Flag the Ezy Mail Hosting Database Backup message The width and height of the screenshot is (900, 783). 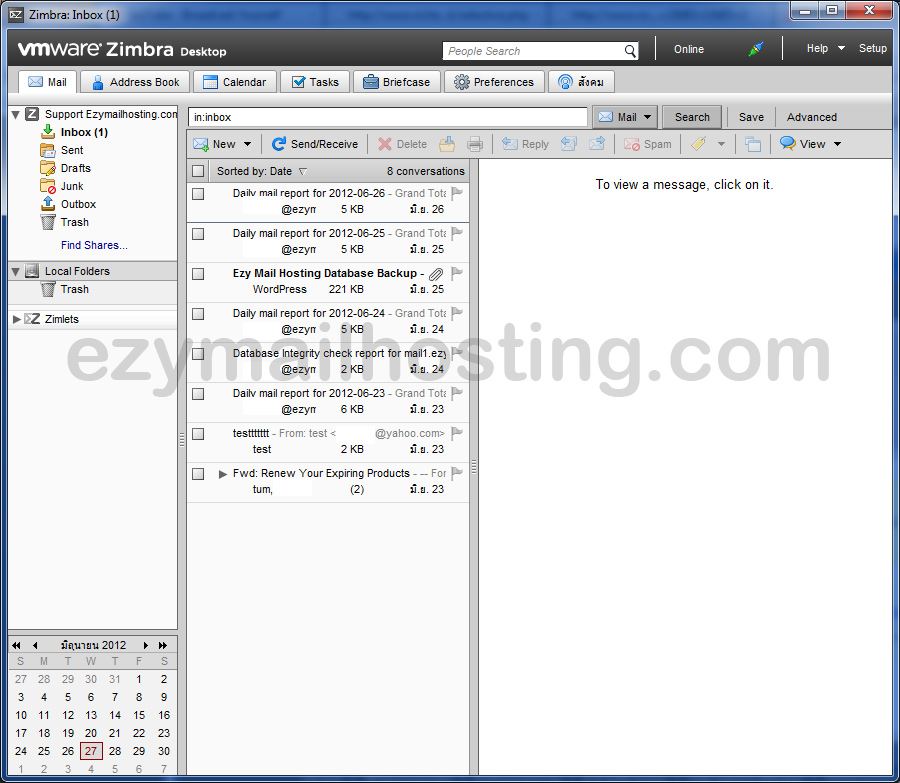pyautogui.click(x=457, y=273)
